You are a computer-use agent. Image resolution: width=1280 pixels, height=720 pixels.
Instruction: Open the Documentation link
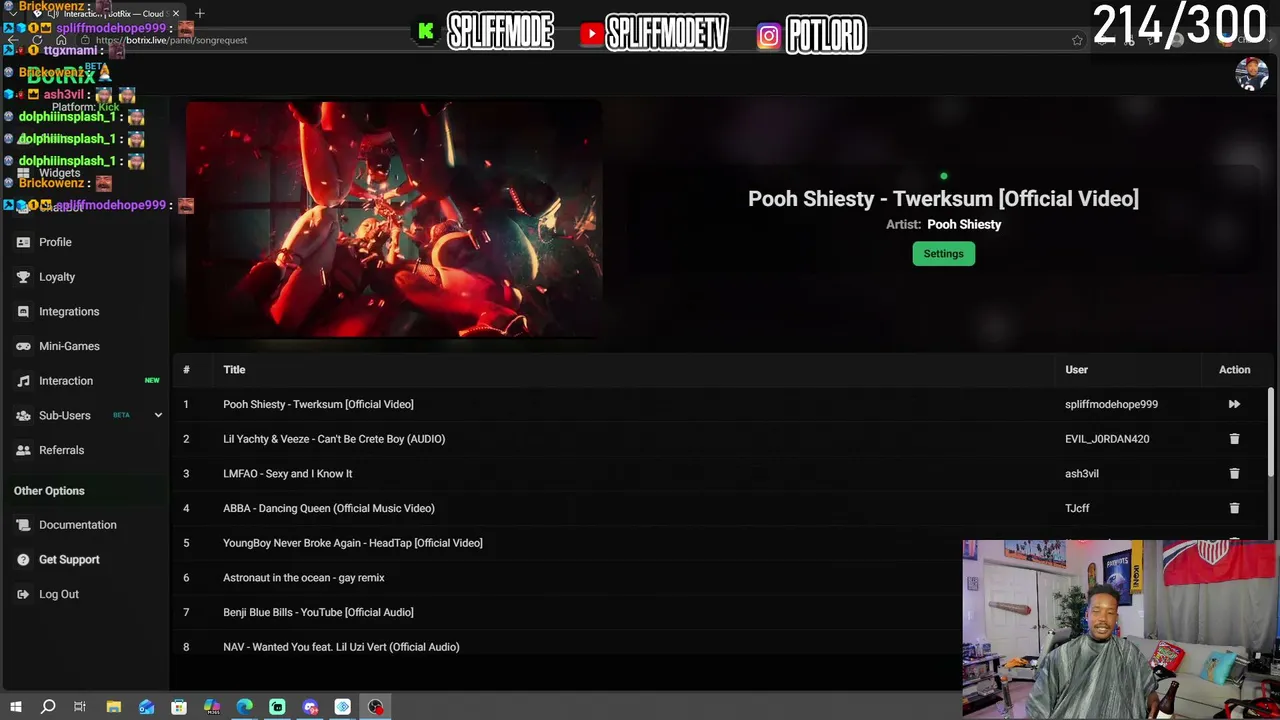(78, 525)
